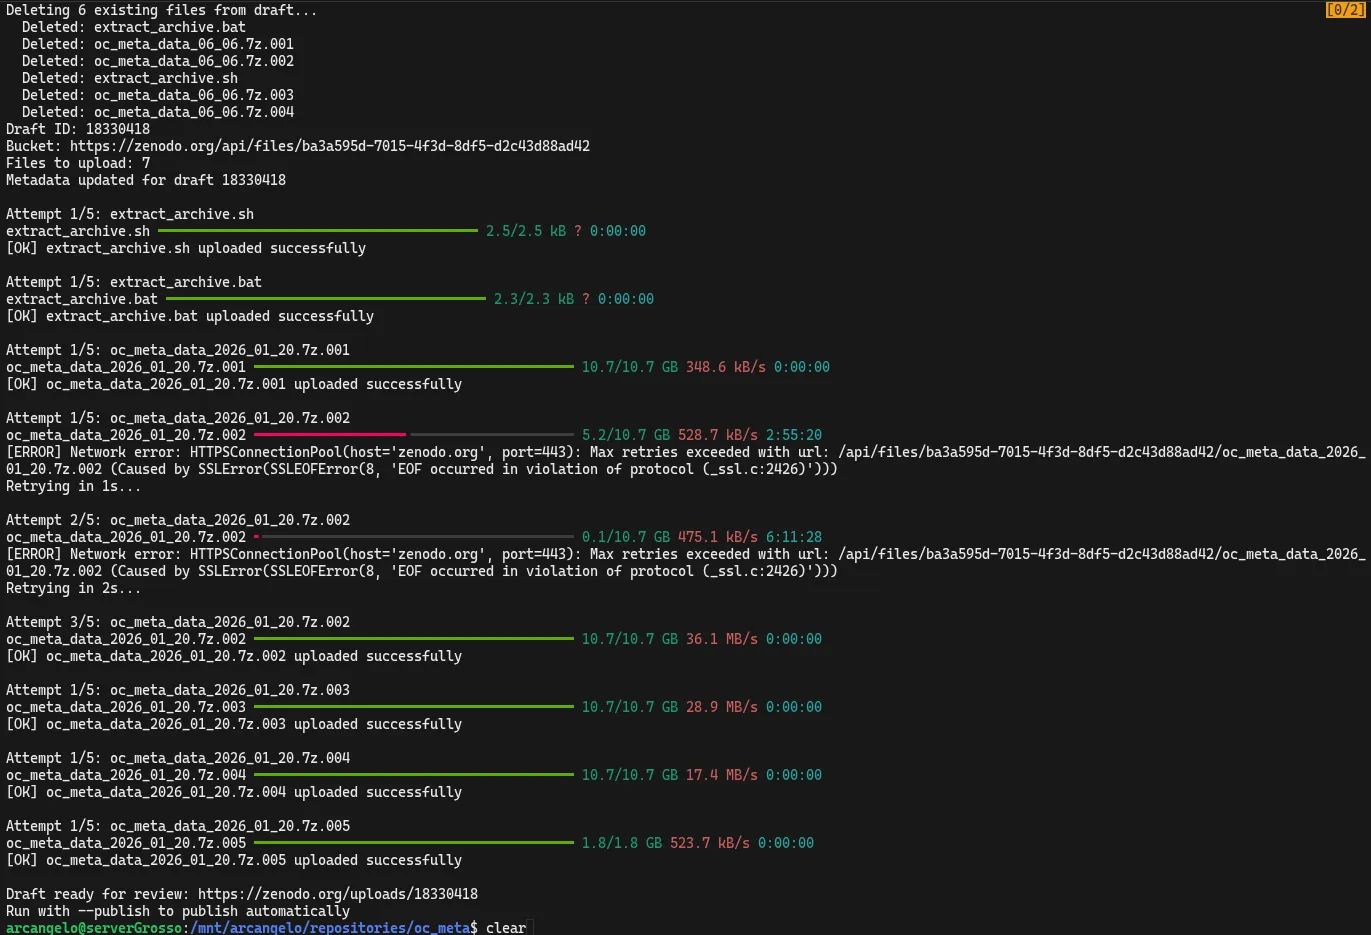Click the Attempt 2/5 nearly empty progress bar
The height and width of the screenshot is (935, 1371).
coord(414,537)
